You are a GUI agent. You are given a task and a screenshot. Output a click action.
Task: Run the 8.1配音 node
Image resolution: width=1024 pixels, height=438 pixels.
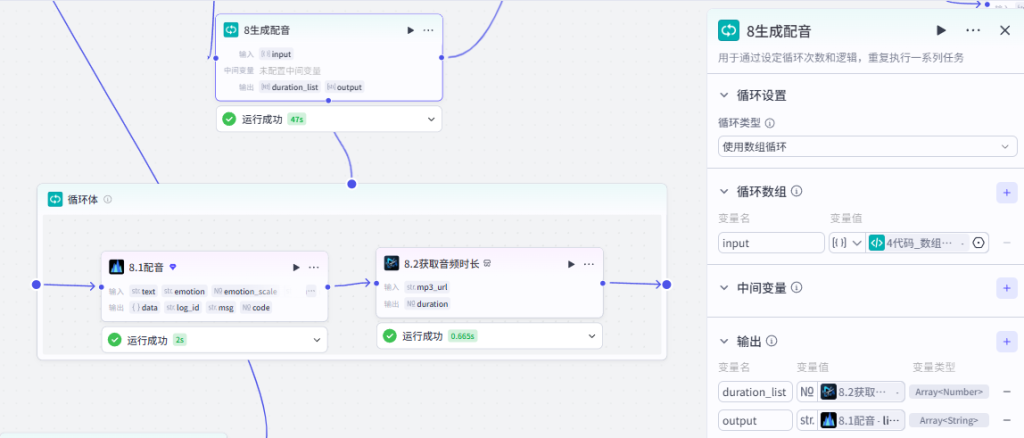[x=296, y=267]
